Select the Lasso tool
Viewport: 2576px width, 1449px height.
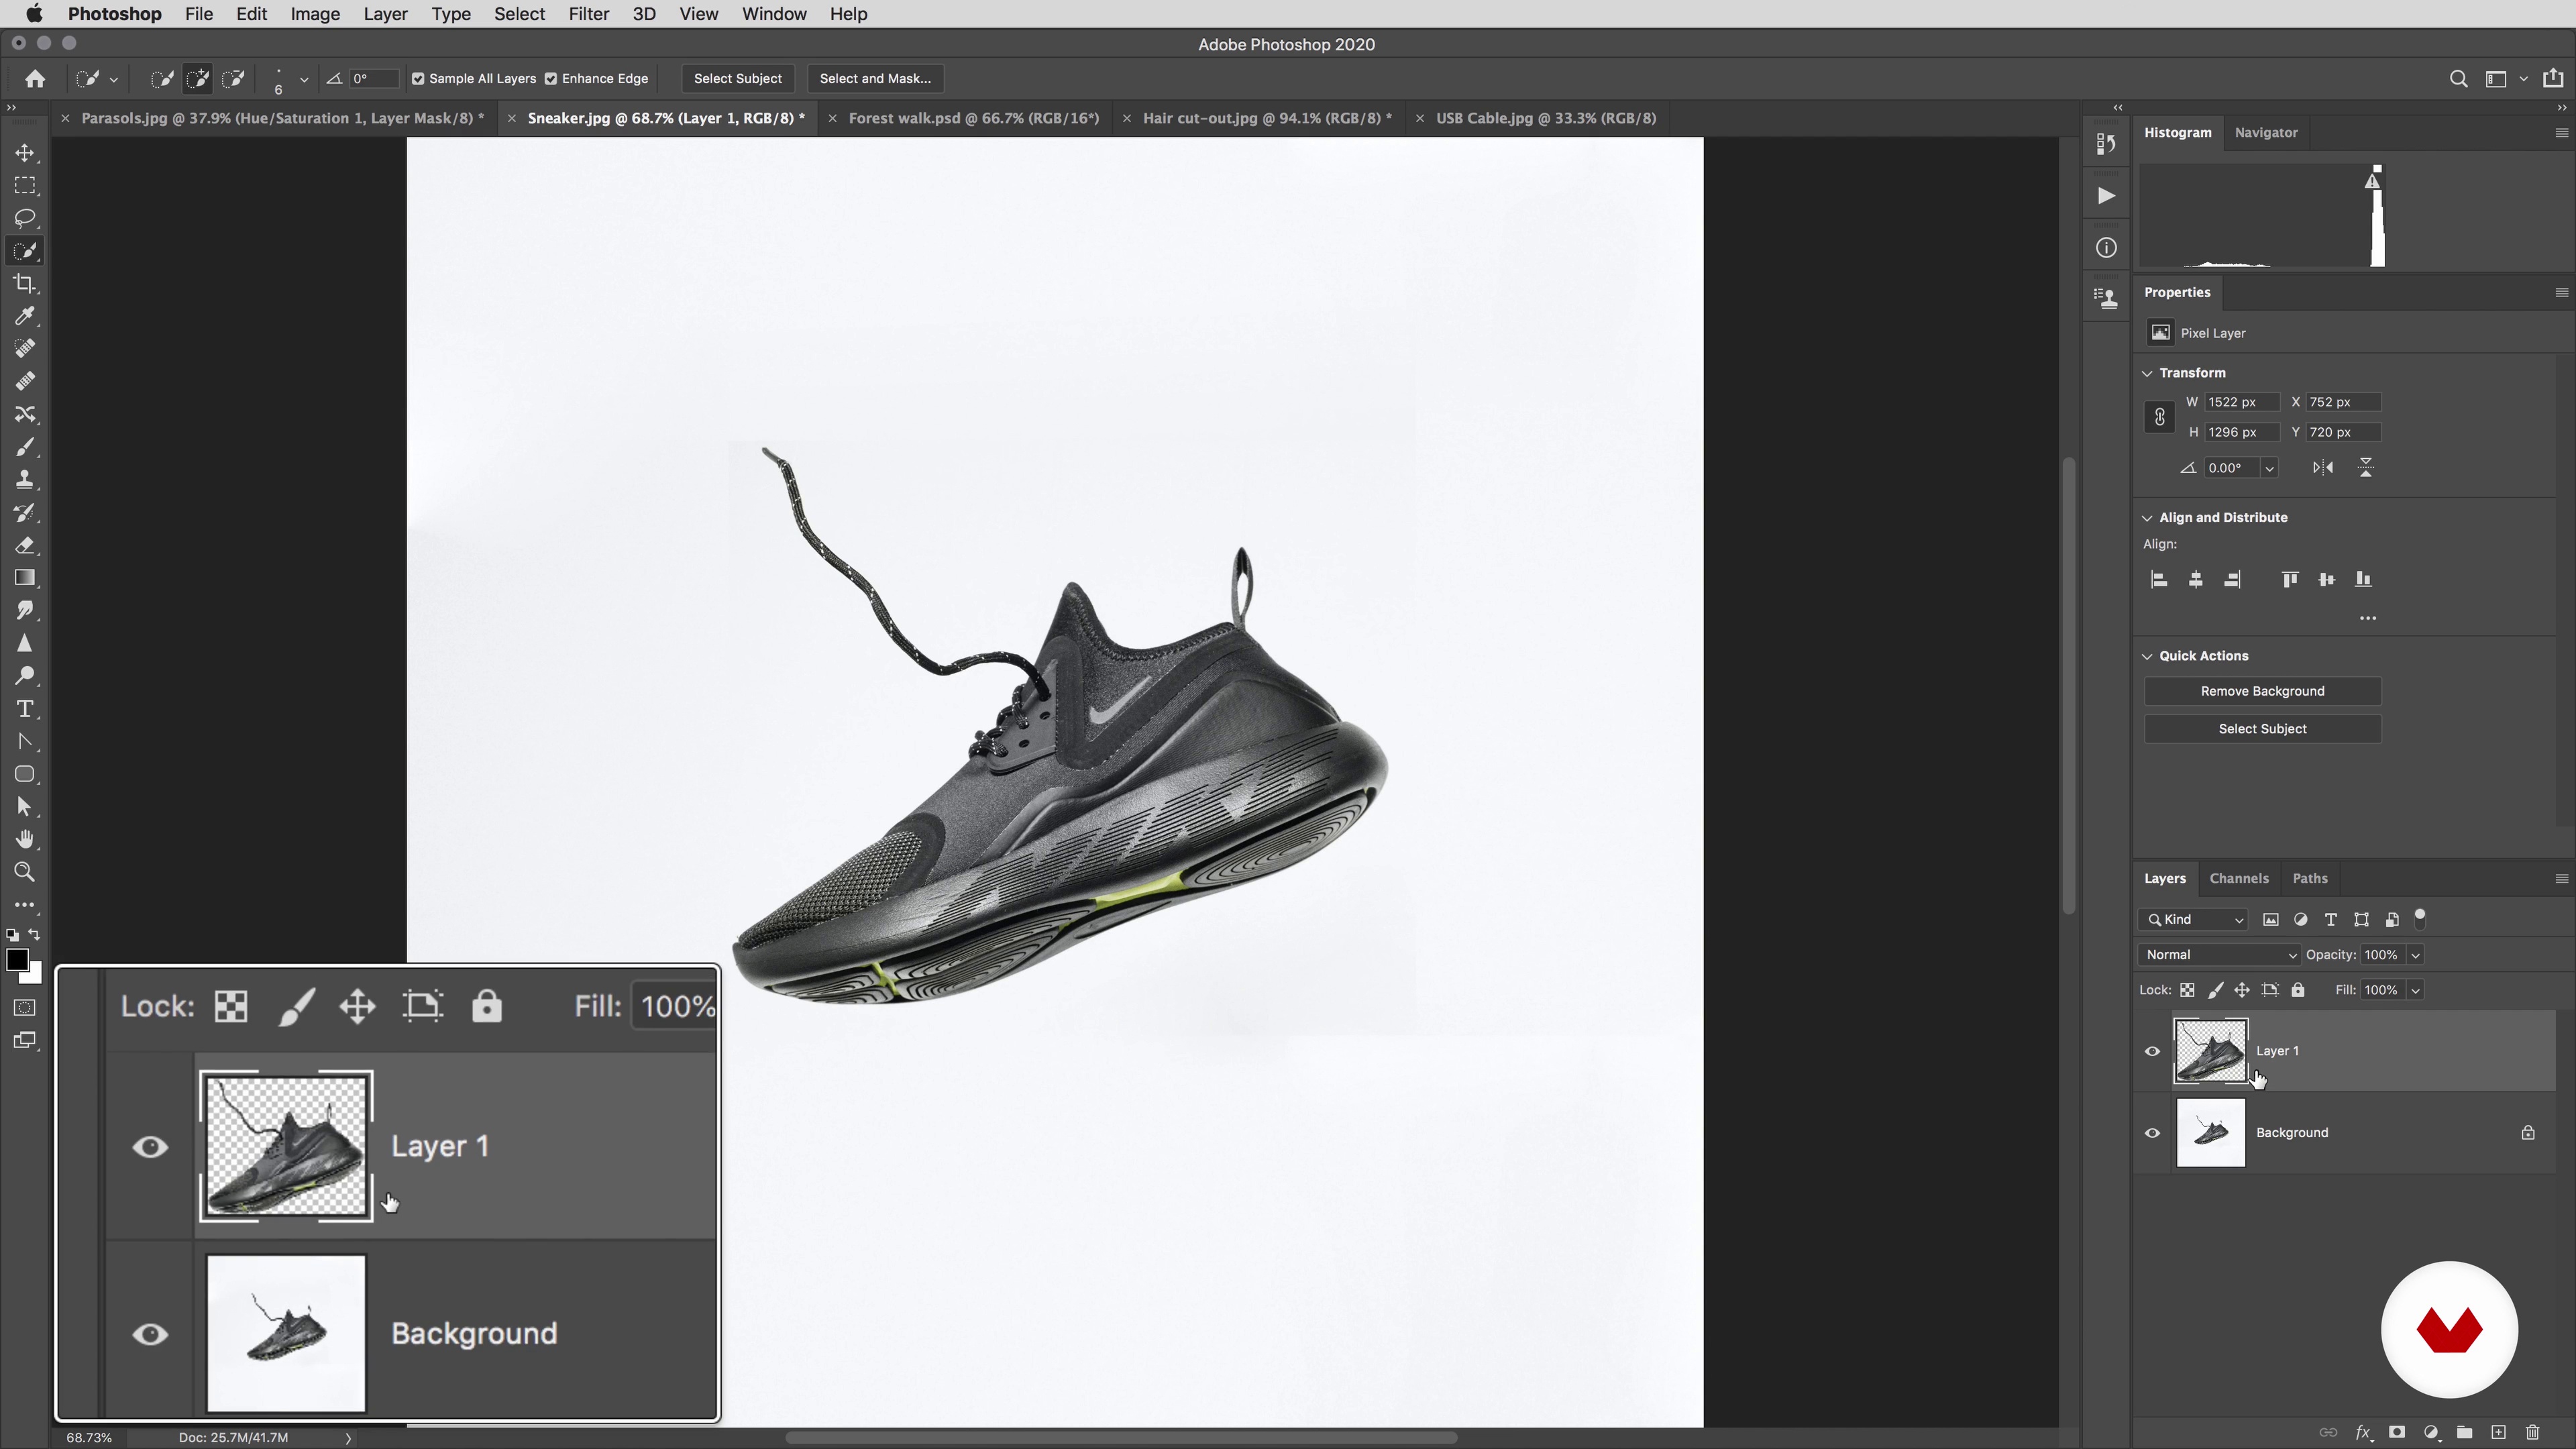tap(25, 218)
